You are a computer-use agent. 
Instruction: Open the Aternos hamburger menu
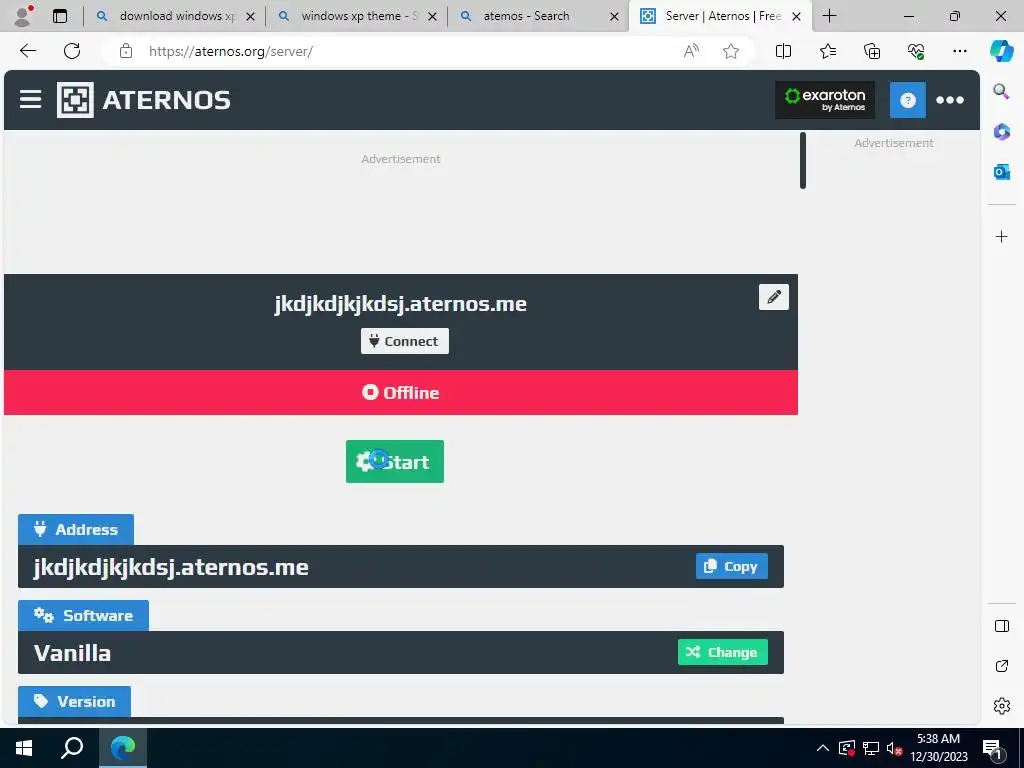30,100
